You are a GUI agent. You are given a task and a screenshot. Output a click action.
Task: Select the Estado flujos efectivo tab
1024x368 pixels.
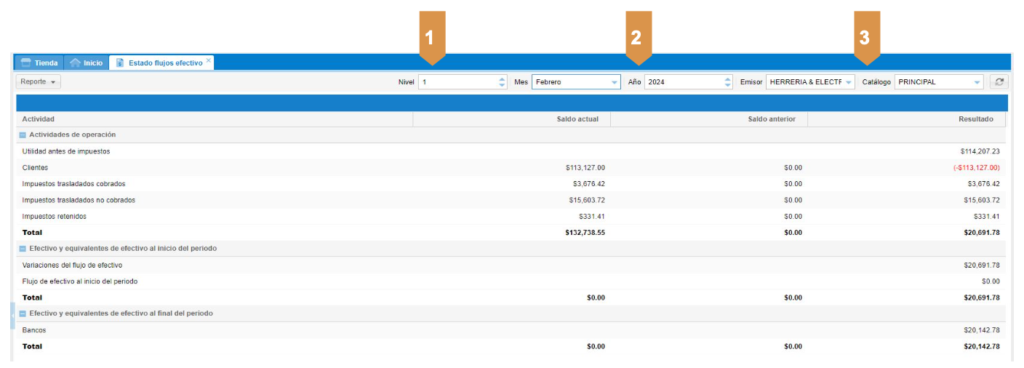161,63
